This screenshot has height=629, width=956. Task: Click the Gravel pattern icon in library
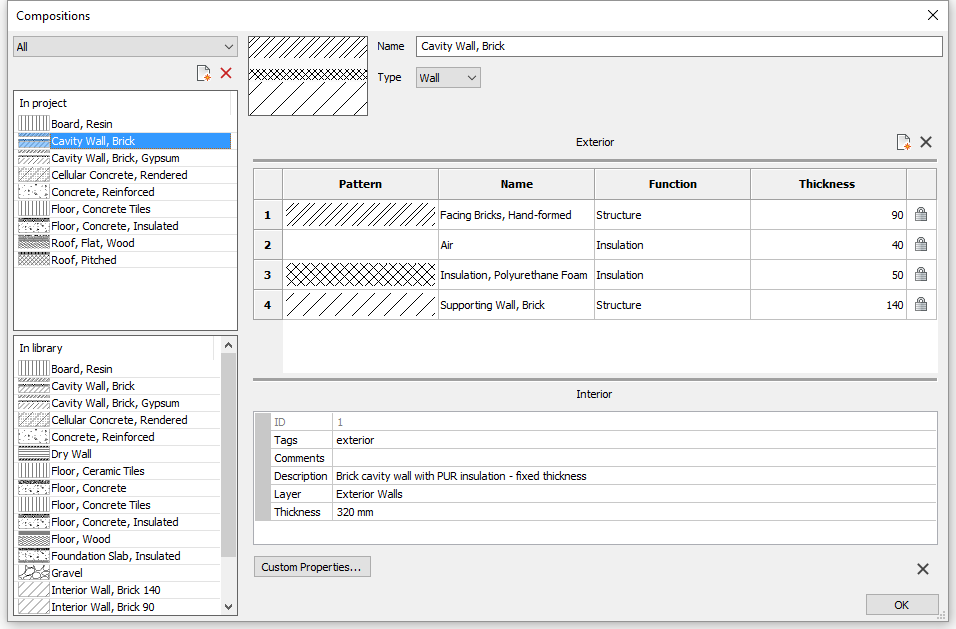point(34,573)
